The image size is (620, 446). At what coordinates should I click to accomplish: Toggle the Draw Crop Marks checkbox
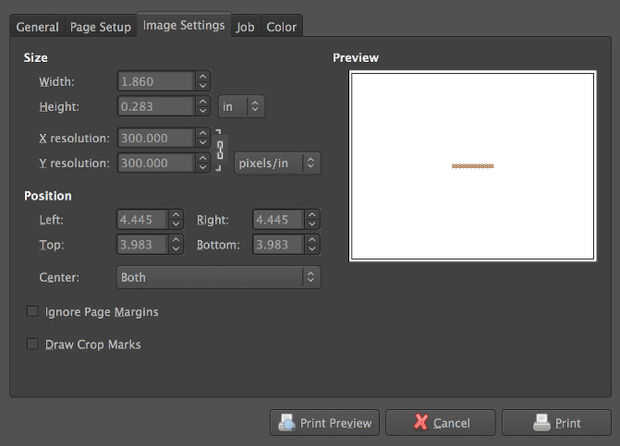[x=33, y=344]
